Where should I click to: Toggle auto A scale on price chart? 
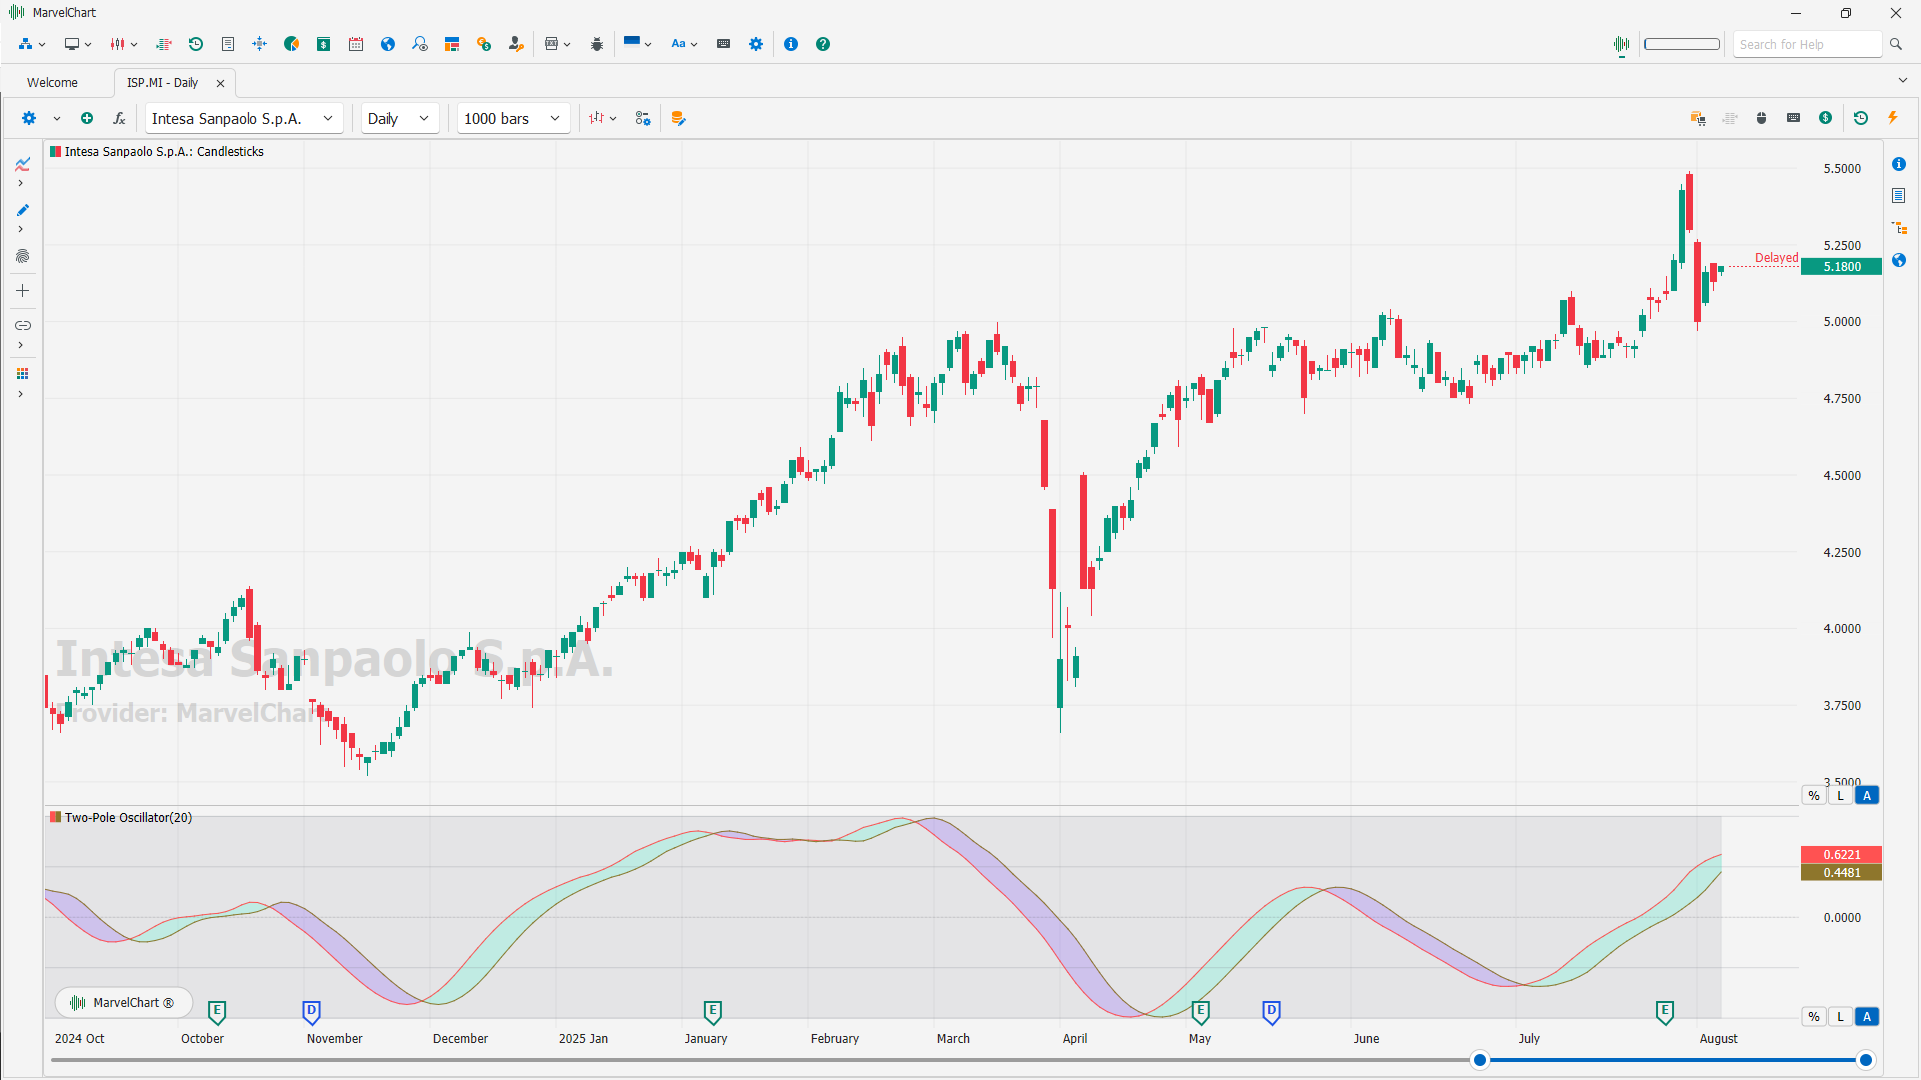pos(1867,796)
